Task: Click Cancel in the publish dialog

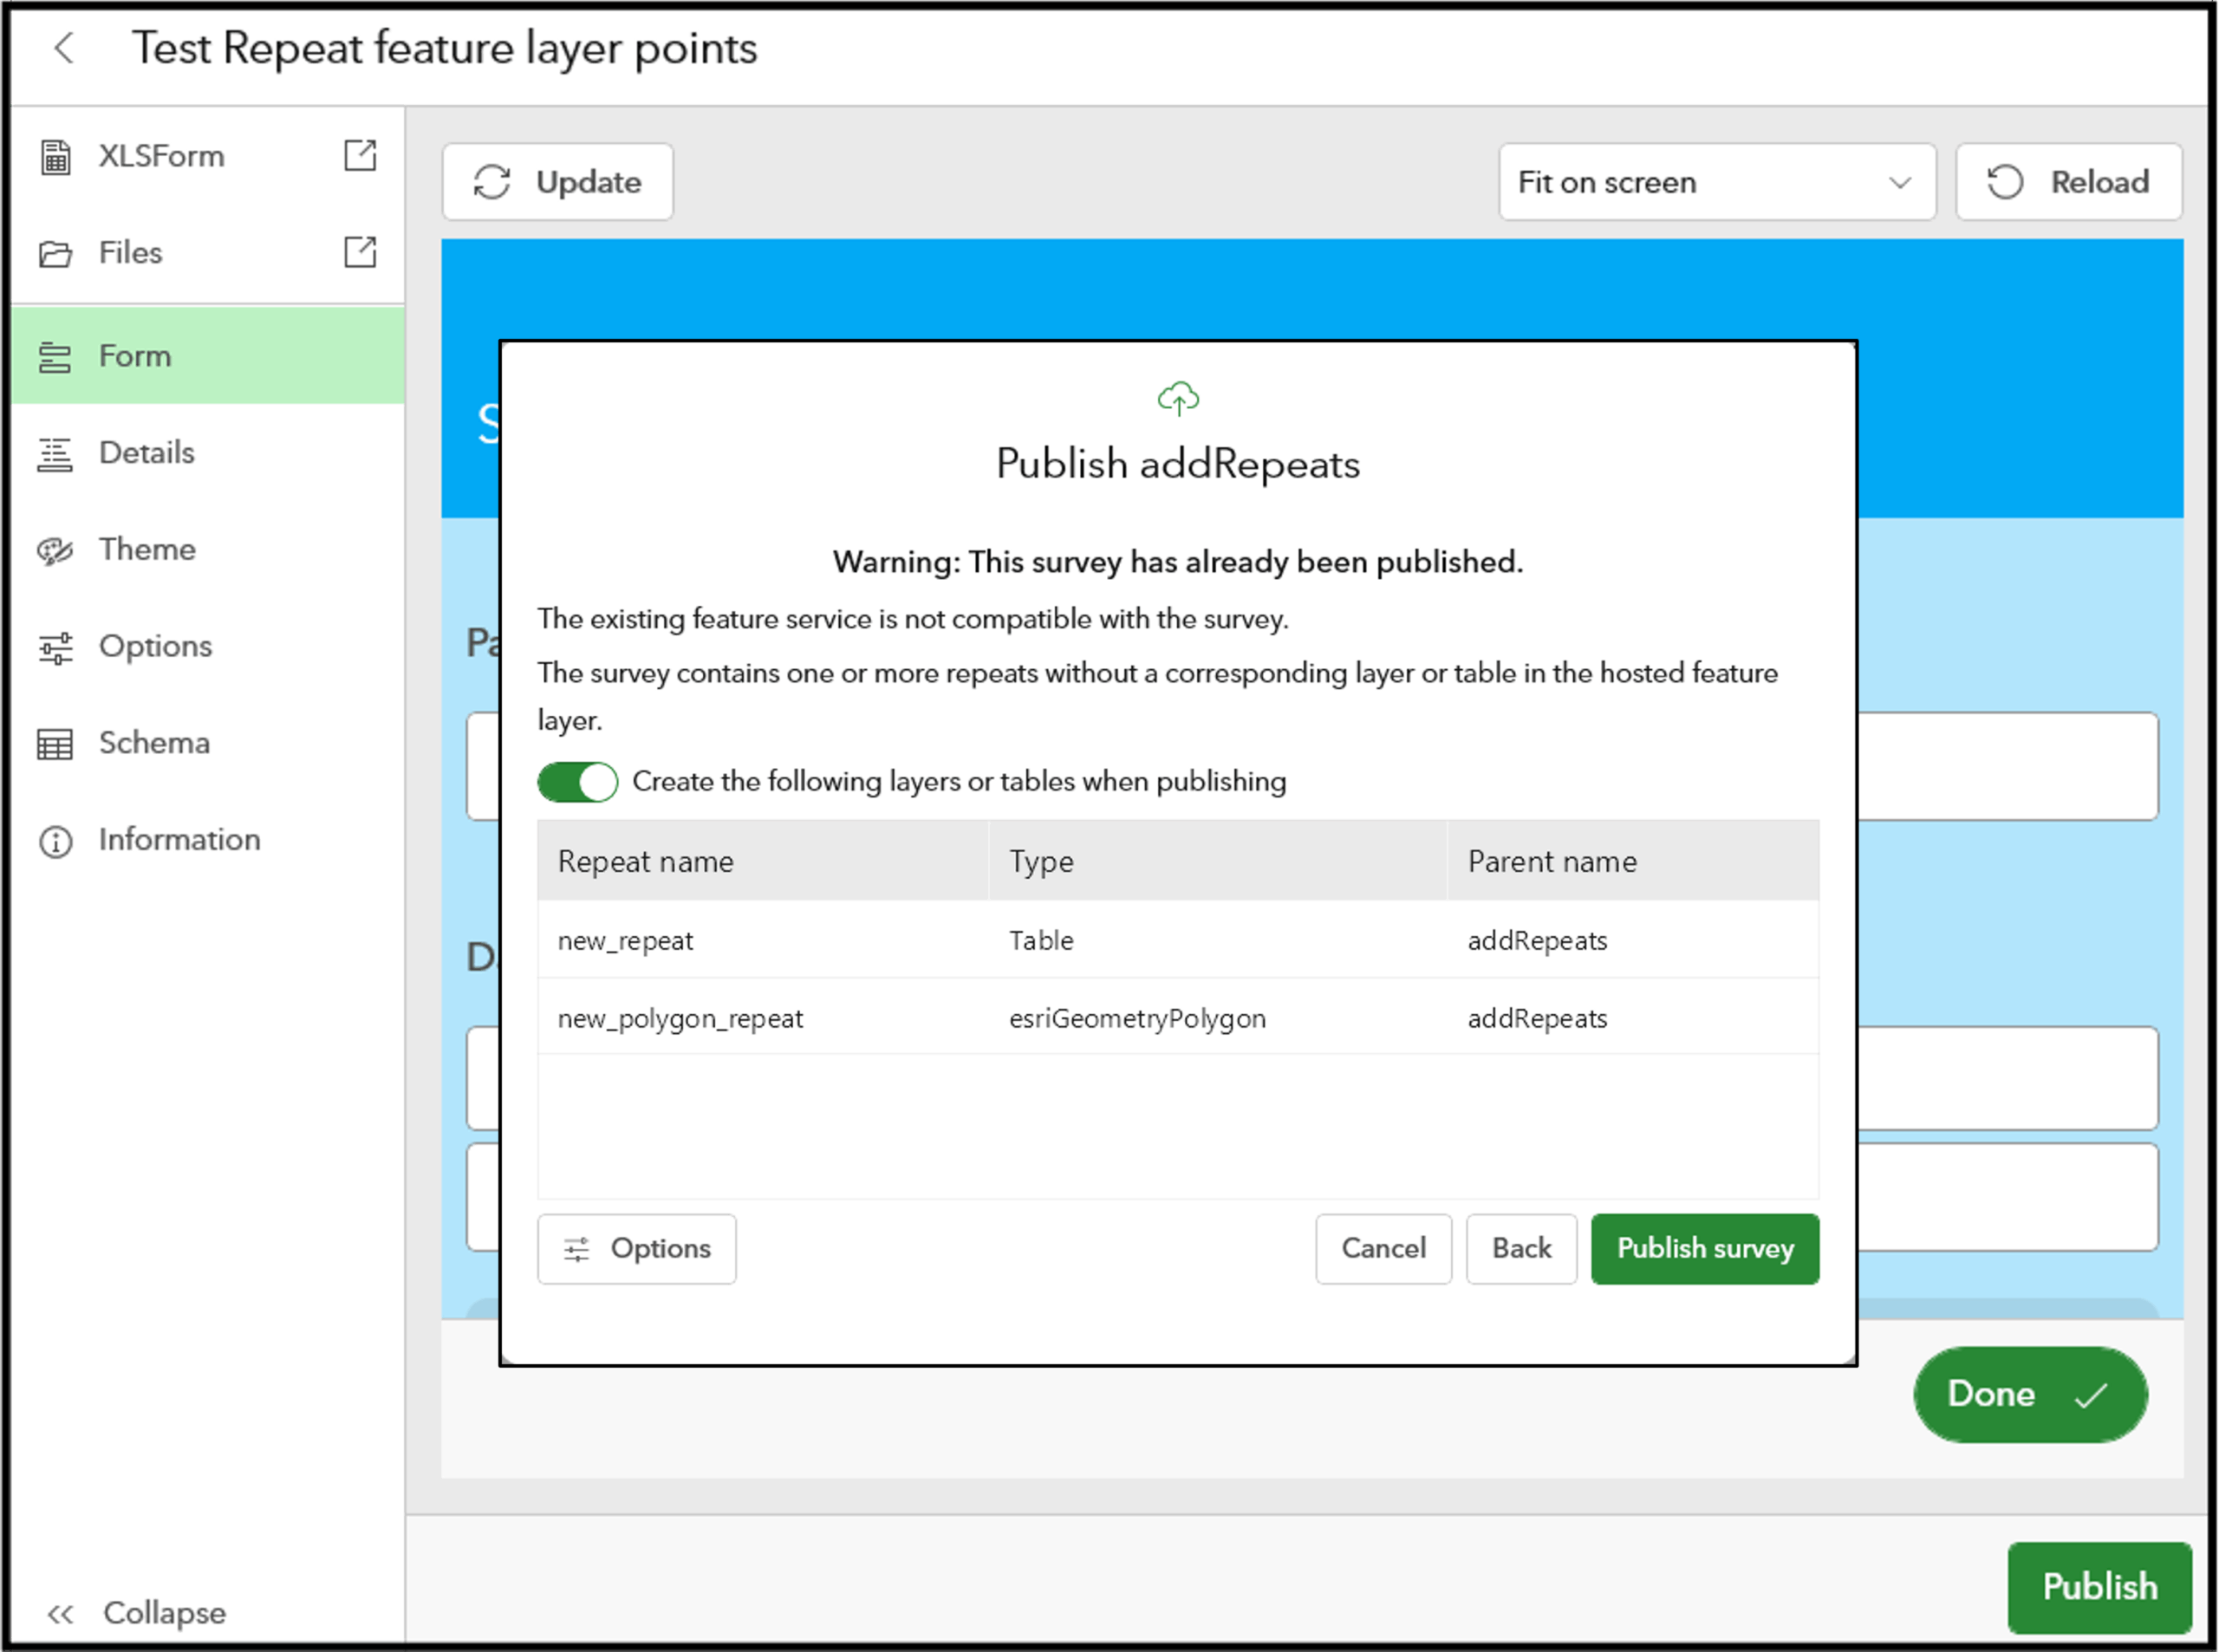Action: tap(1383, 1248)
